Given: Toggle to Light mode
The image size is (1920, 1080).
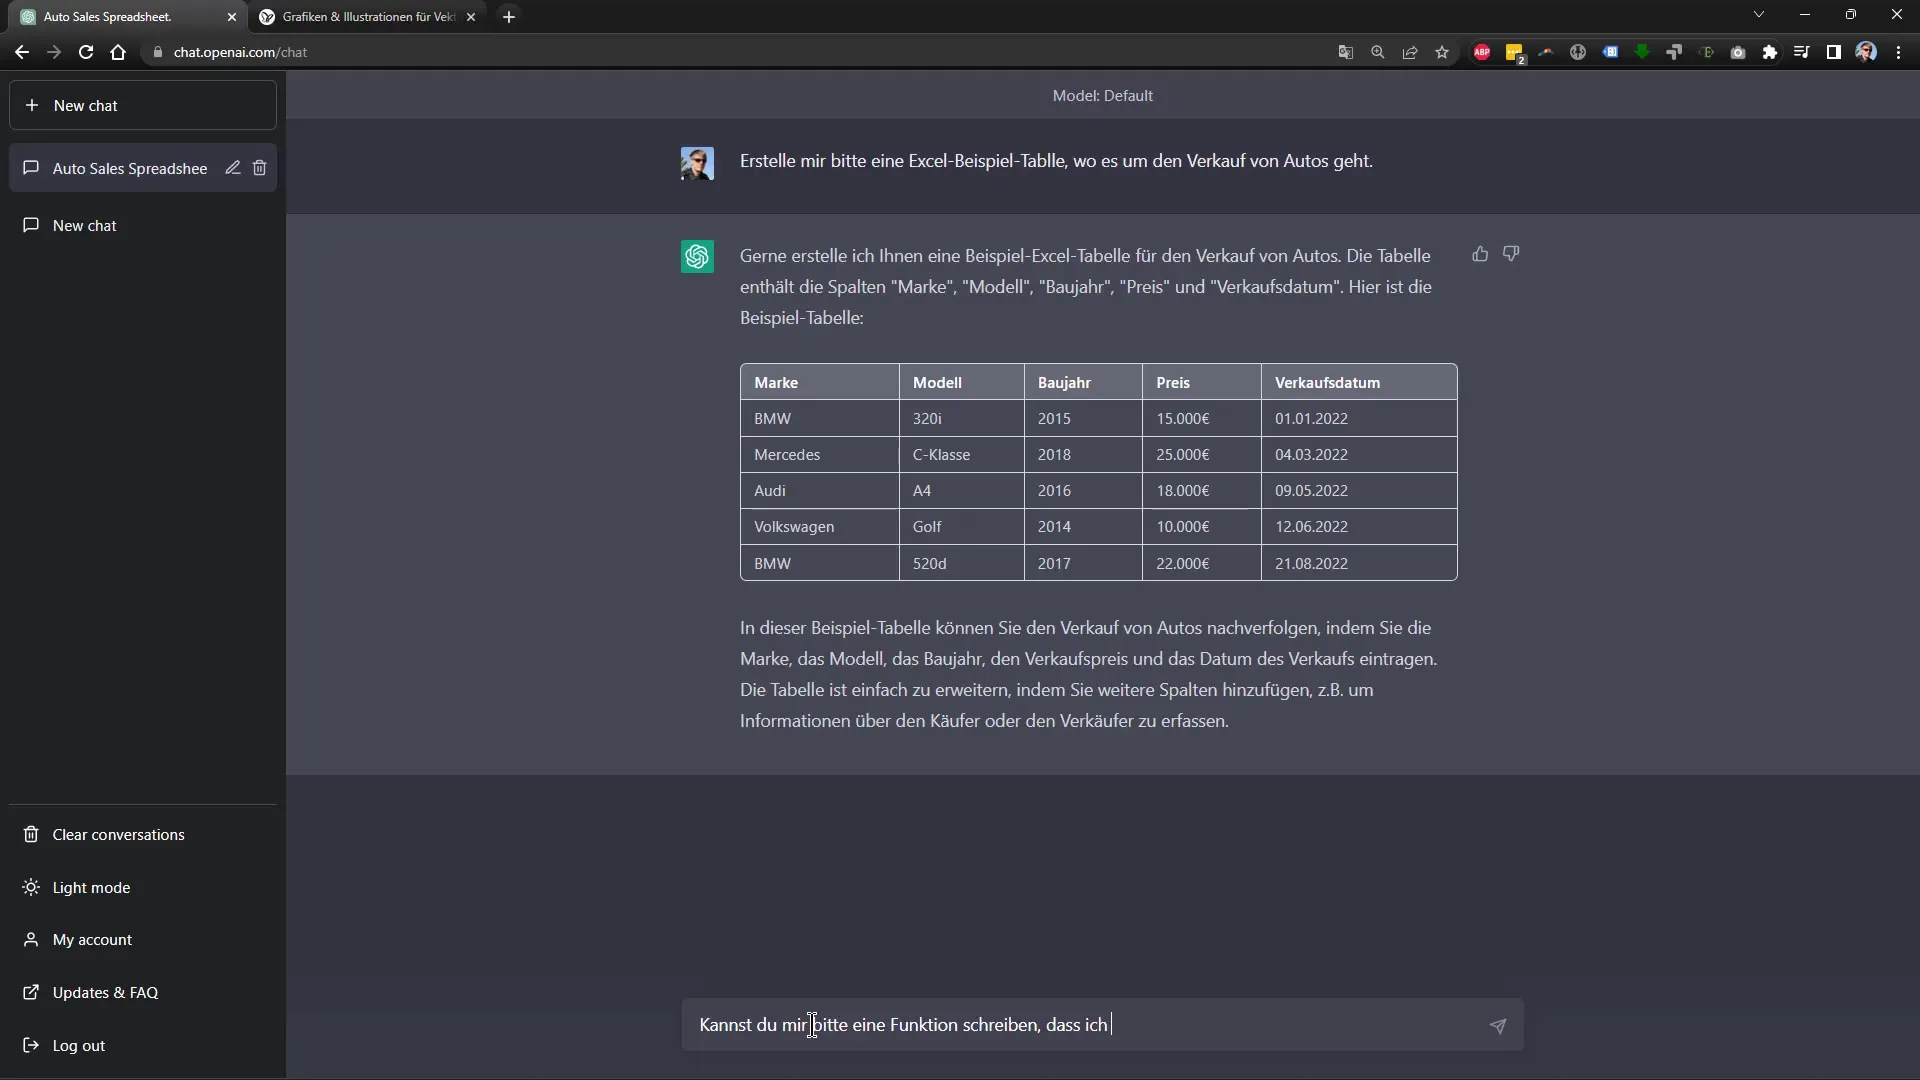Looking at the screenshot, I should [90, 886].
